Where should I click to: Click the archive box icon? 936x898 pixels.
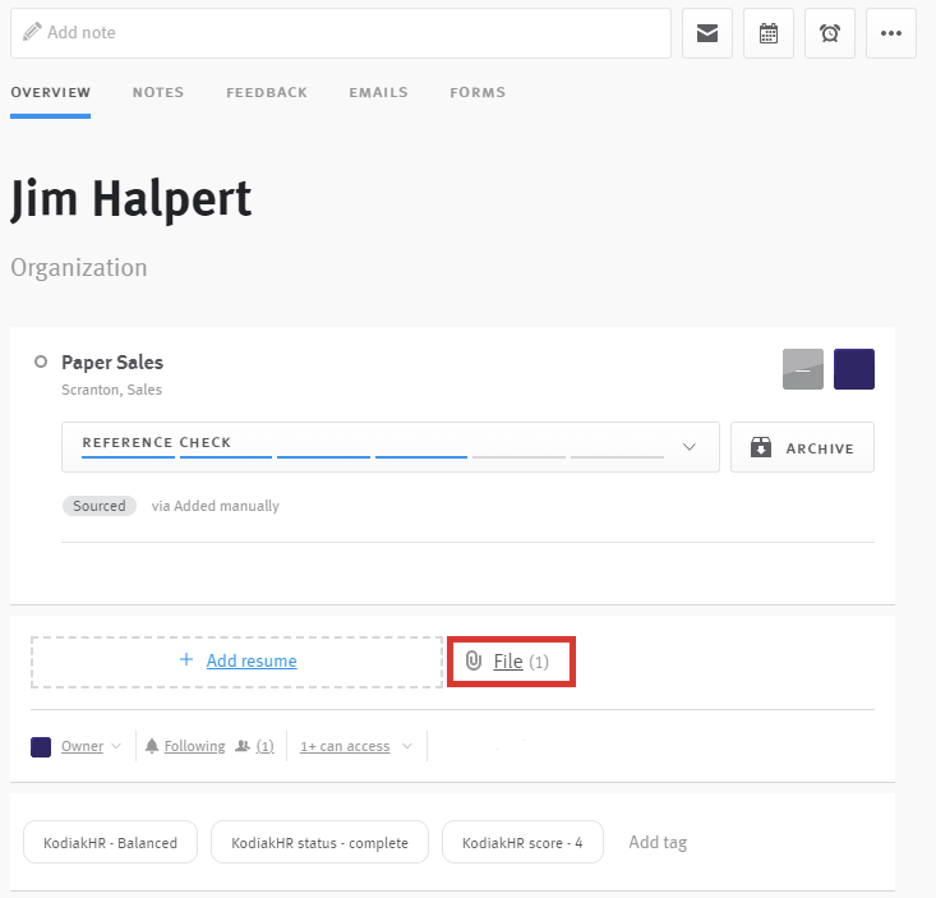point(760,447)
